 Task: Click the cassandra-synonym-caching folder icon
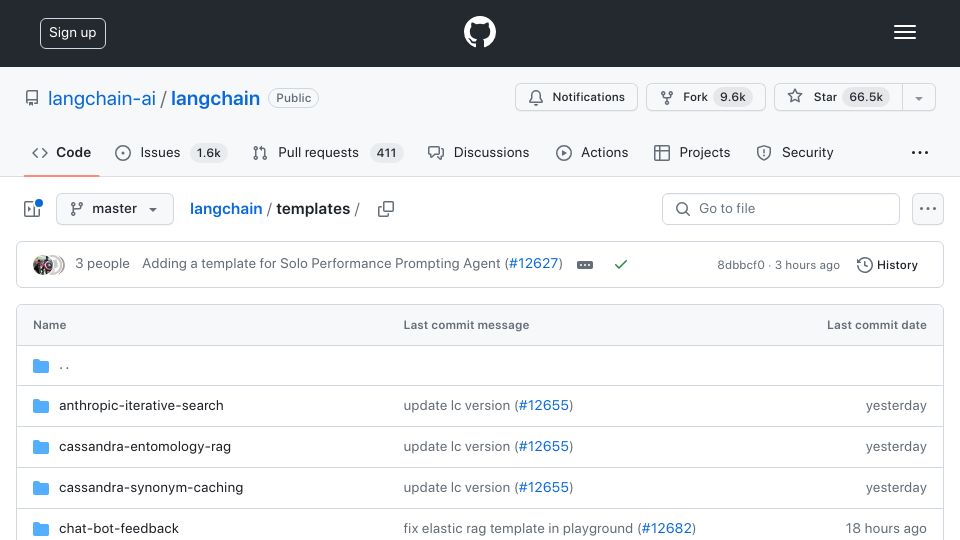coord(41,488)
